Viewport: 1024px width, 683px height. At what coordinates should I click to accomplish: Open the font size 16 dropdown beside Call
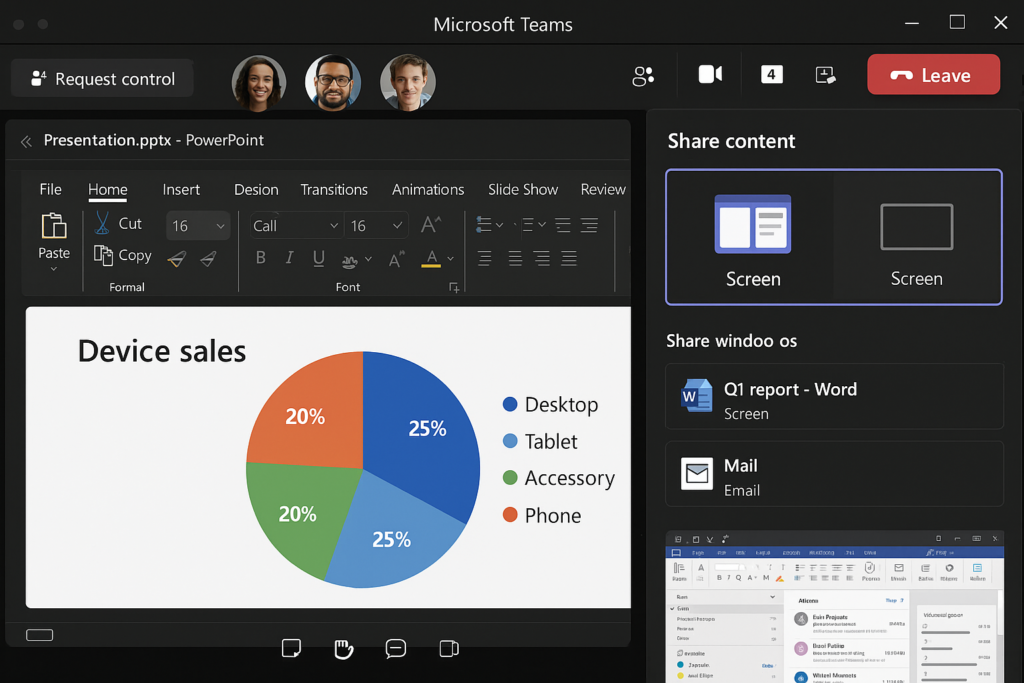click(376, 226)
